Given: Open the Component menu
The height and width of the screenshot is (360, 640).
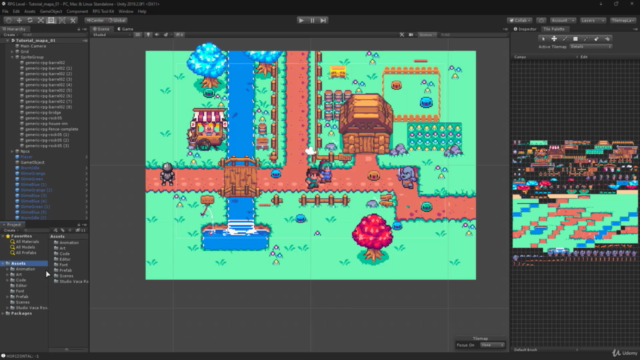Looking at the screenshot, I should pyautogui.click(x=77, y=11).
